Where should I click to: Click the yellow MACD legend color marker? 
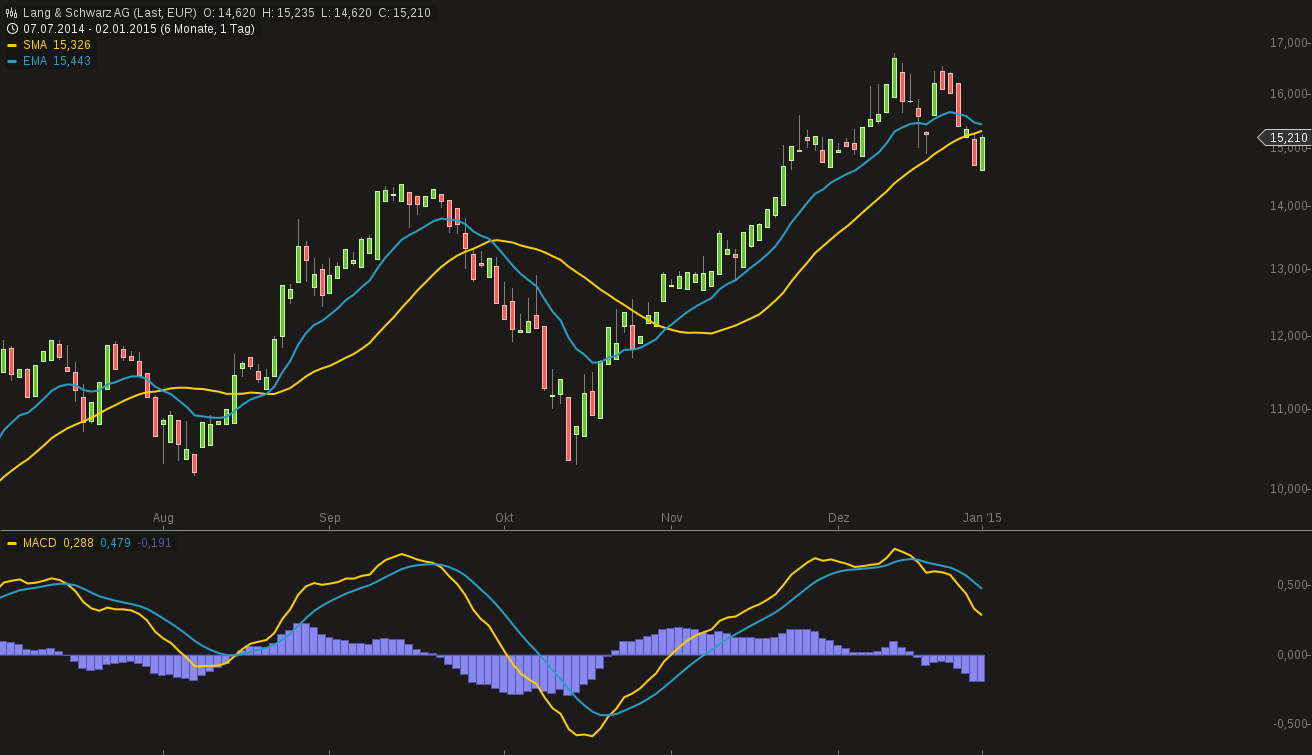12,543
